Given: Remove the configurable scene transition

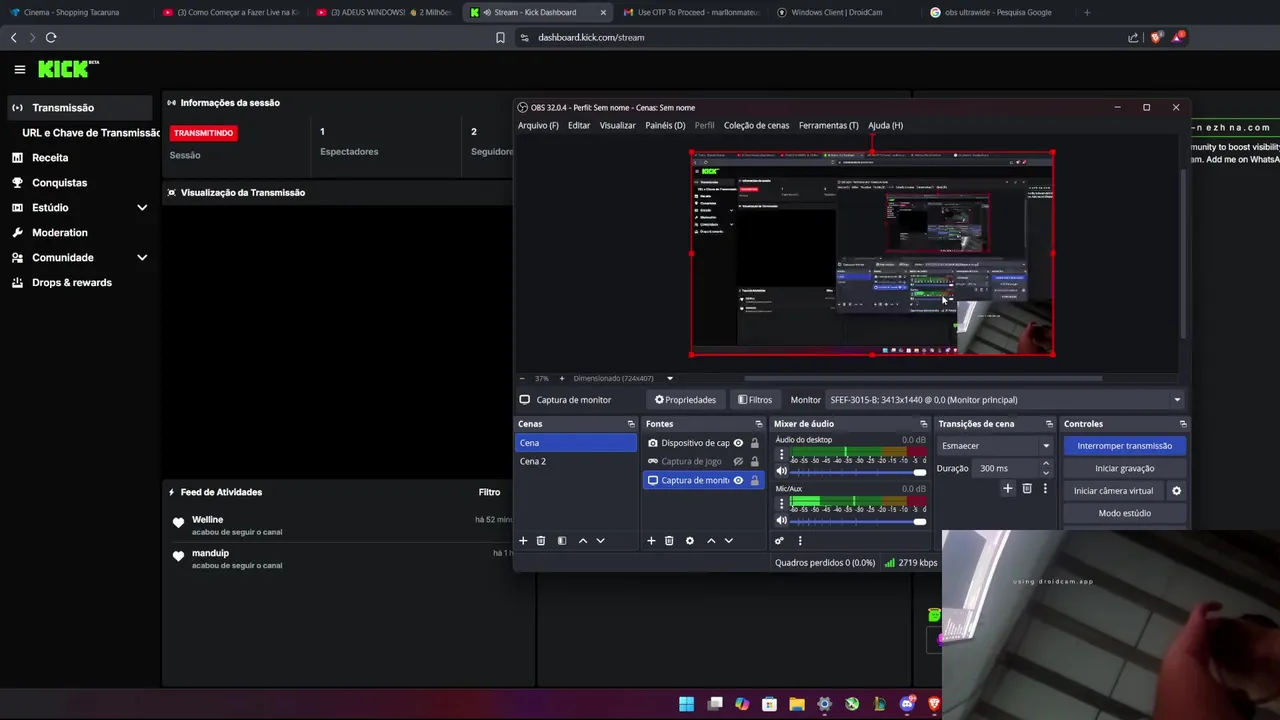Looking at the screenshot, I should (x=1027, y=488).
